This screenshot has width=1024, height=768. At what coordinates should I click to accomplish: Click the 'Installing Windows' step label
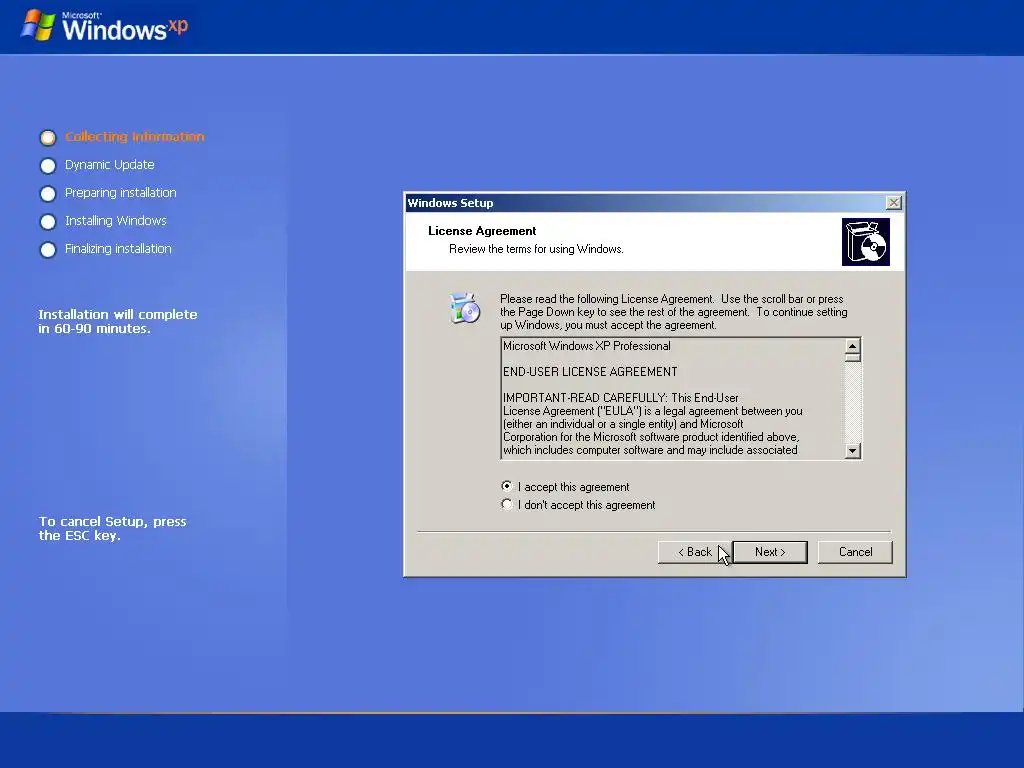116,221
